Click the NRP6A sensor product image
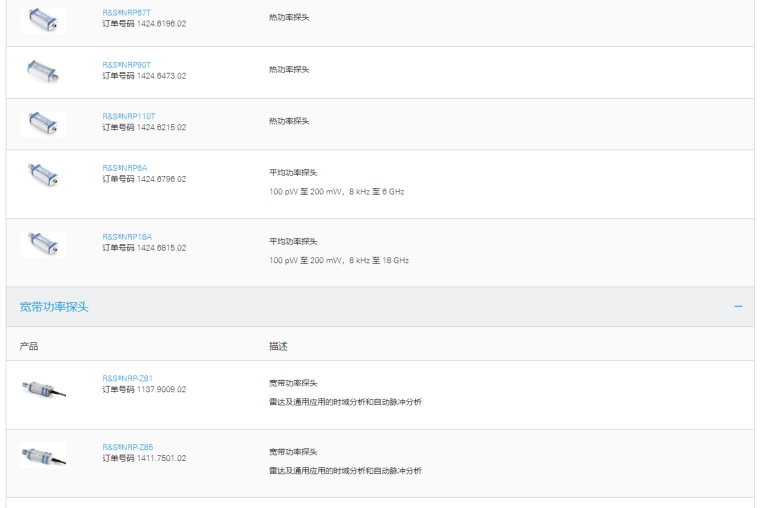 point(42,174)
